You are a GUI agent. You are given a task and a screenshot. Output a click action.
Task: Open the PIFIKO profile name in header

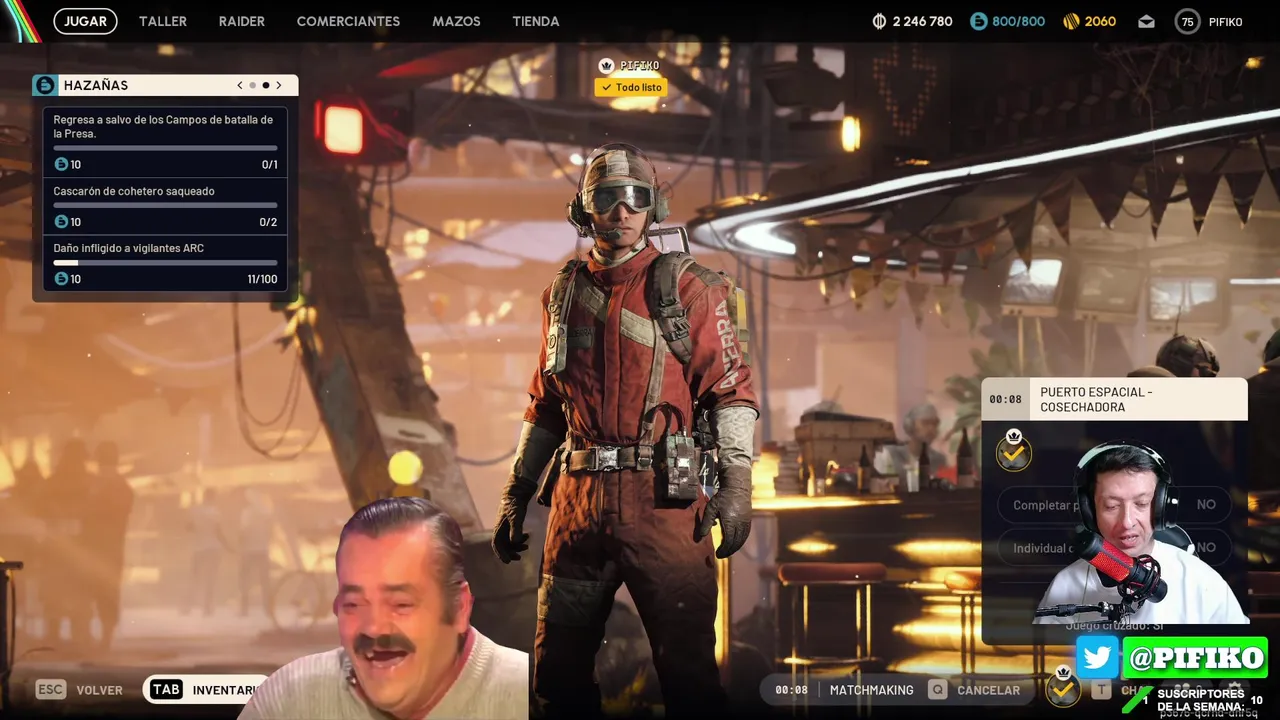point(1226,21)
